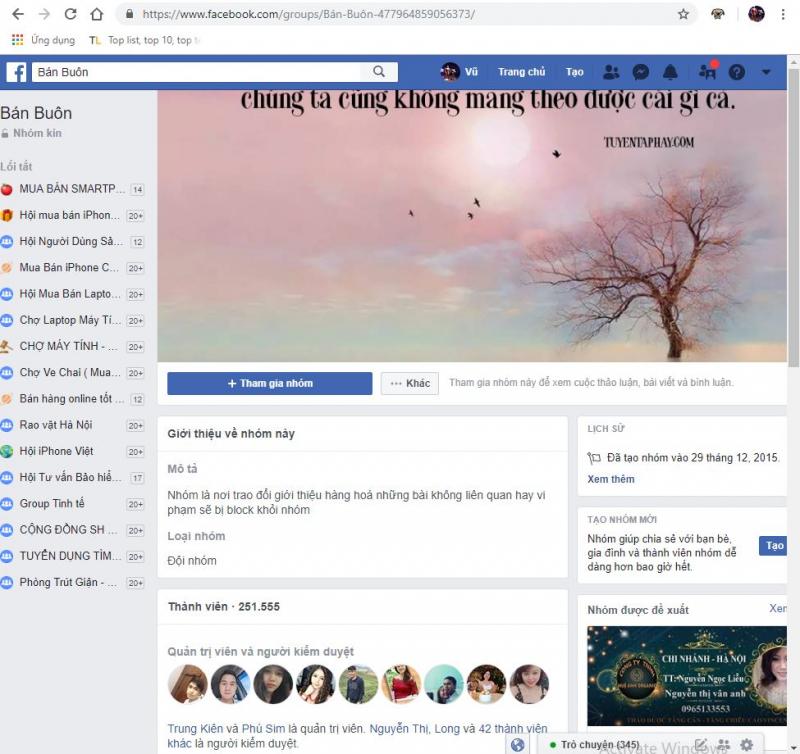Click the Facebook logo icon
800x754 pixels.
coord(16,72)
